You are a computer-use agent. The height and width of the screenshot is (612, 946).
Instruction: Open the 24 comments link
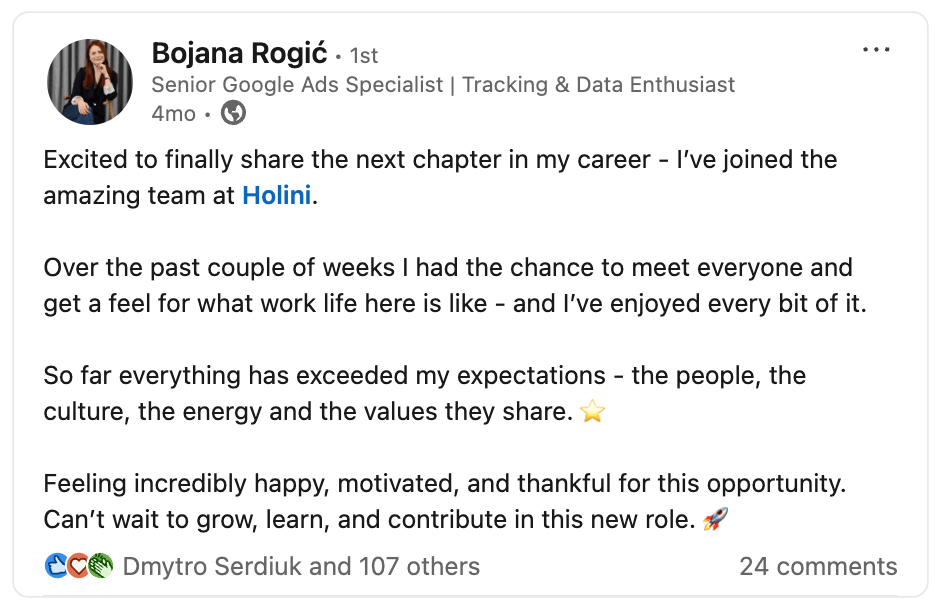point(818,567)
